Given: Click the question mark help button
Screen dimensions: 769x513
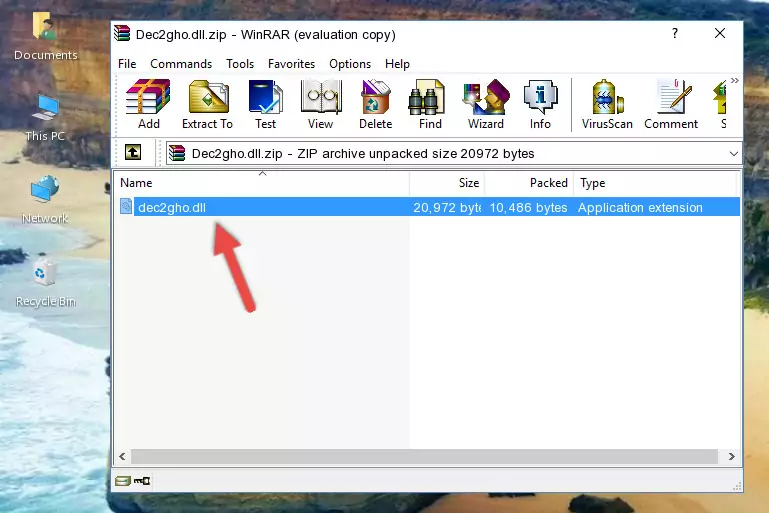Looking at the screenshot, I should (x=675, y=33).
